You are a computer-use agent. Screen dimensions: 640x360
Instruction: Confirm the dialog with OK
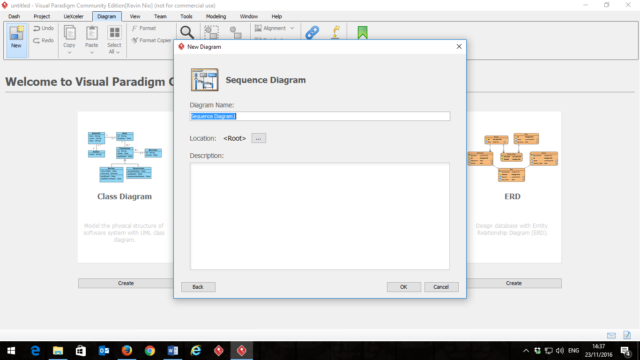click(x=404, y=287)
